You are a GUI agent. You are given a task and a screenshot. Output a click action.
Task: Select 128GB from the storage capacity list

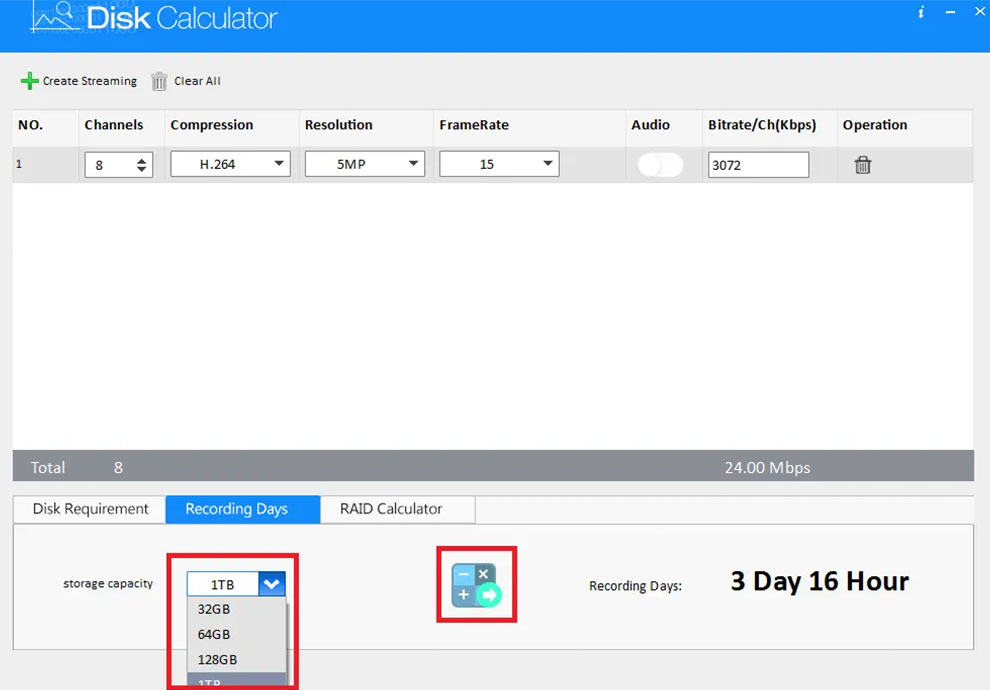coord(237,660)
